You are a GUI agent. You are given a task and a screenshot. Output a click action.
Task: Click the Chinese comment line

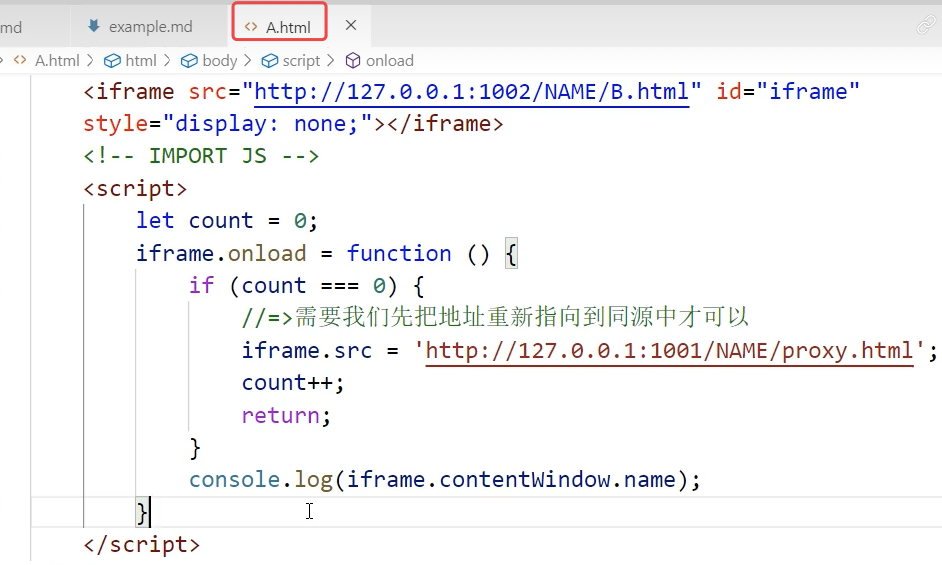(x=495, y=317)
